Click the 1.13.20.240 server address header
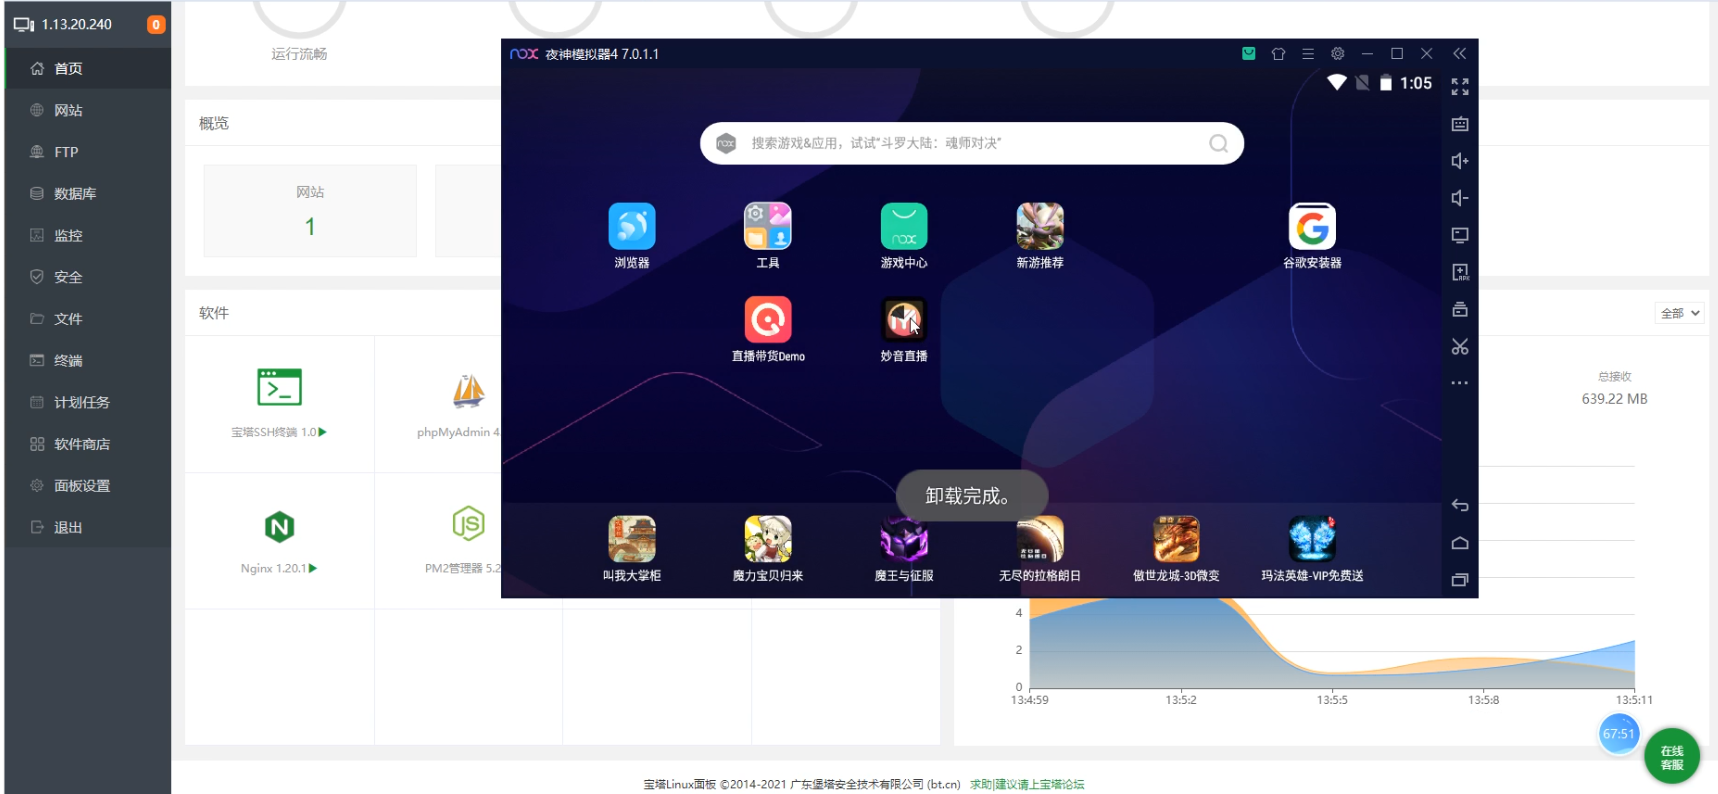 tap(77, 24)
